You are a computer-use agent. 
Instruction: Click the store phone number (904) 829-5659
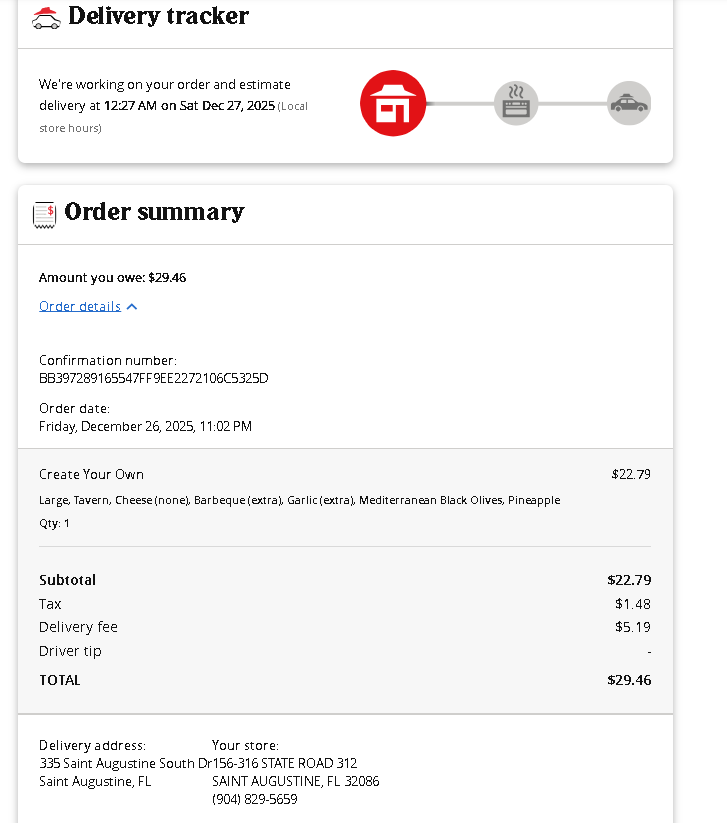[x=254, y=799]
